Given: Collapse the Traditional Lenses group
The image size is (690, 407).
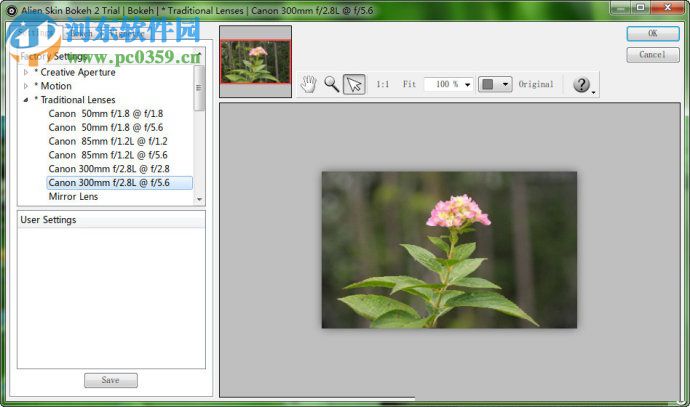Looking at the screenshot, I should [x=26, y=100].
